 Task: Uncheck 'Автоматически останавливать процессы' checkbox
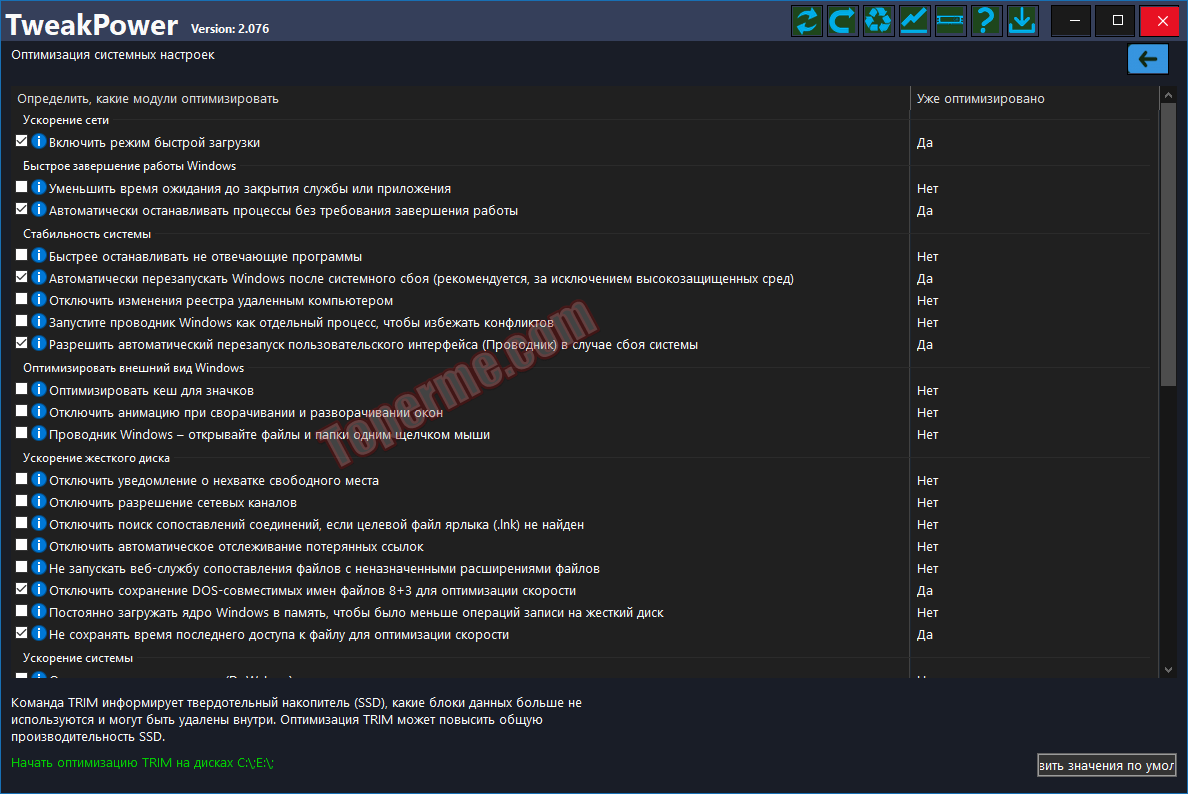[x=21, y=209]
